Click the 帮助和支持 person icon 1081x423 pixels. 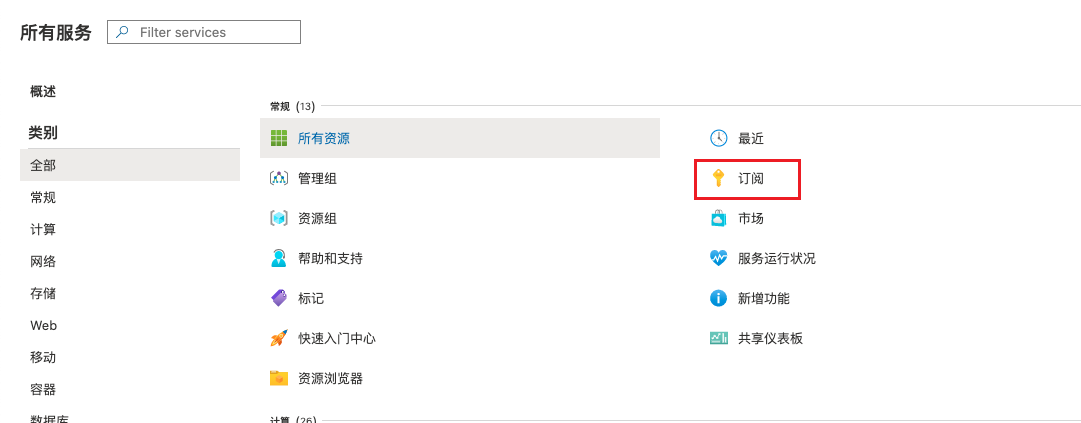tap(279, 258)
